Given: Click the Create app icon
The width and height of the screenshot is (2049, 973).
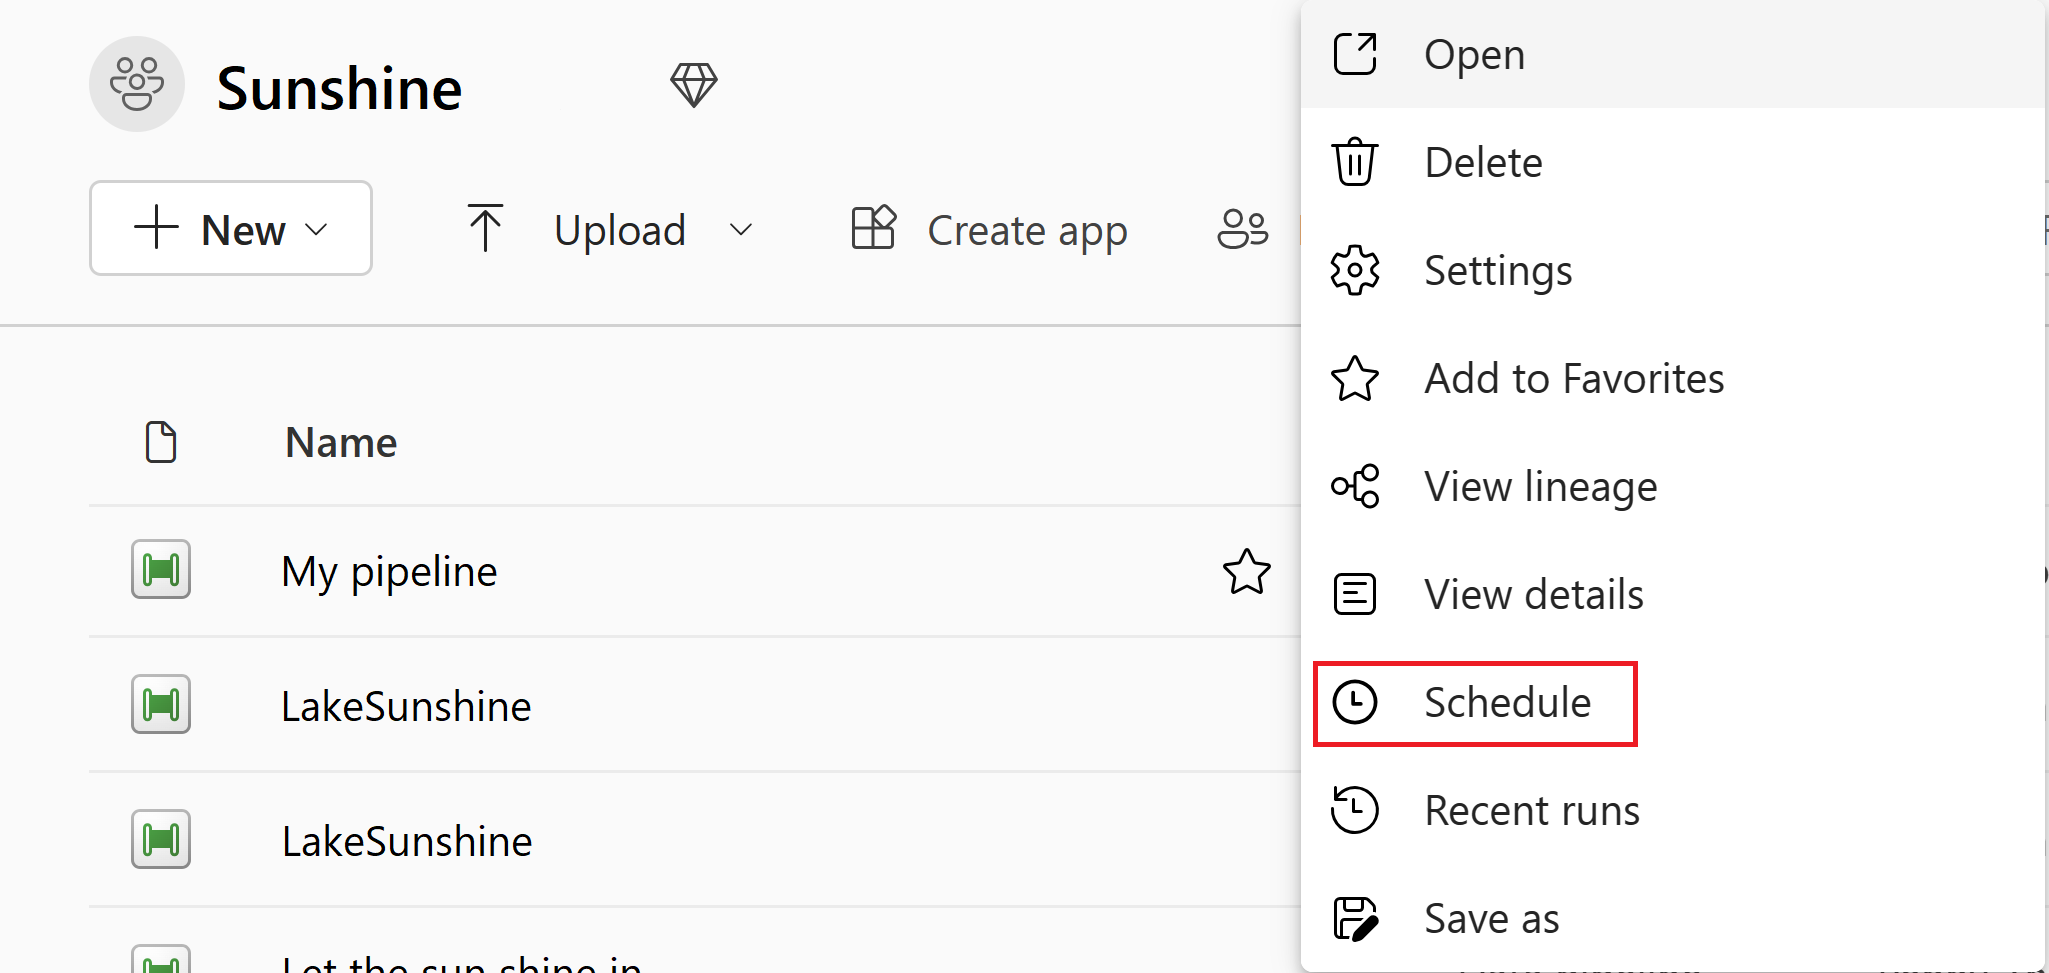Looking at the screenshot, I should [x=872, y=228].
